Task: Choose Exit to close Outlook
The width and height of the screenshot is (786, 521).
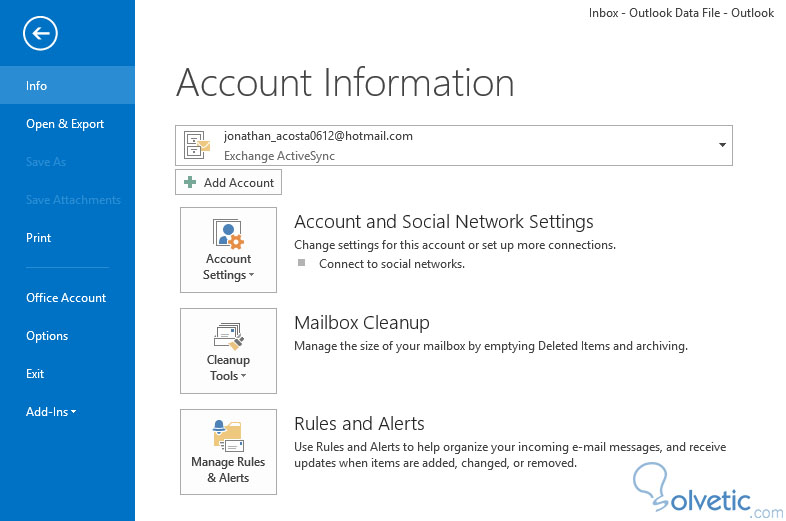Action: 35,374
